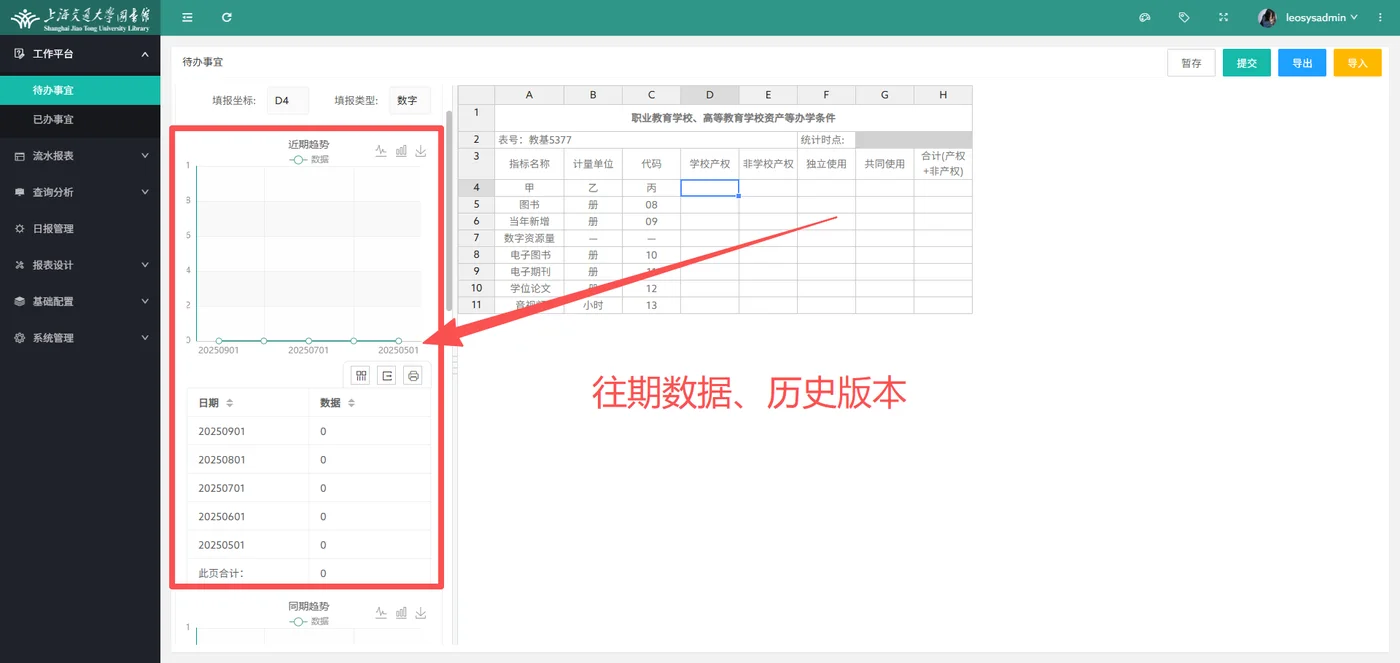
Task: Click the 数字资源量 cell in spreadsheet
Action: pyautogui.click(x=529, y=238)
